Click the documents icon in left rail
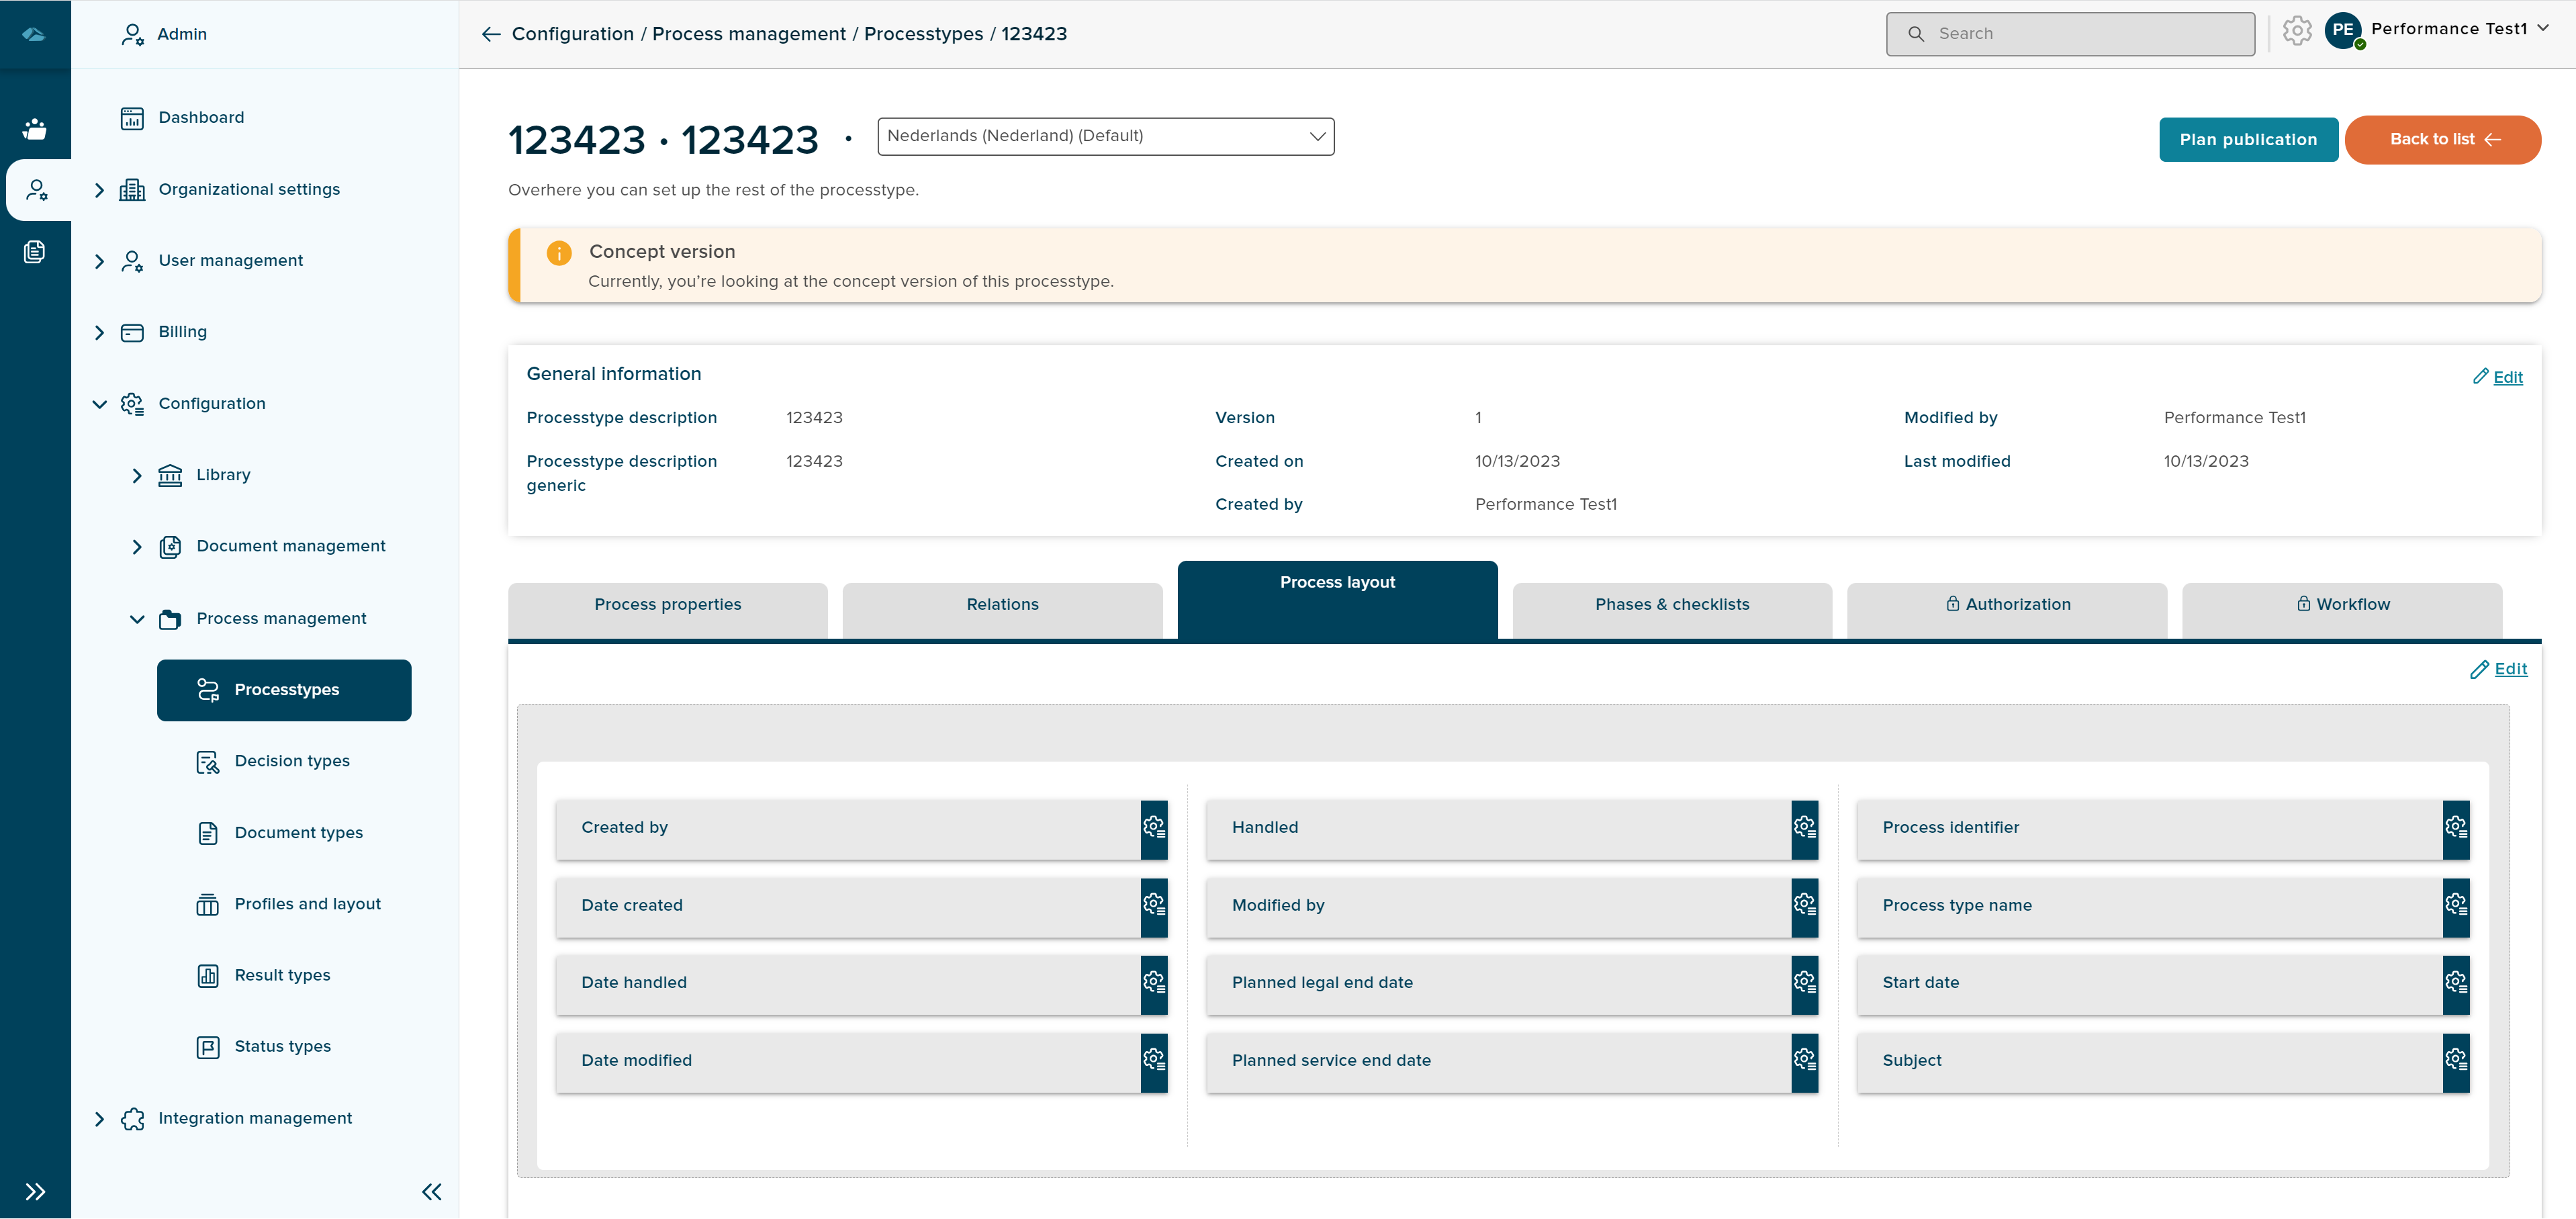Viewport: 2576px width, 1219px height. tap(35, 251)
